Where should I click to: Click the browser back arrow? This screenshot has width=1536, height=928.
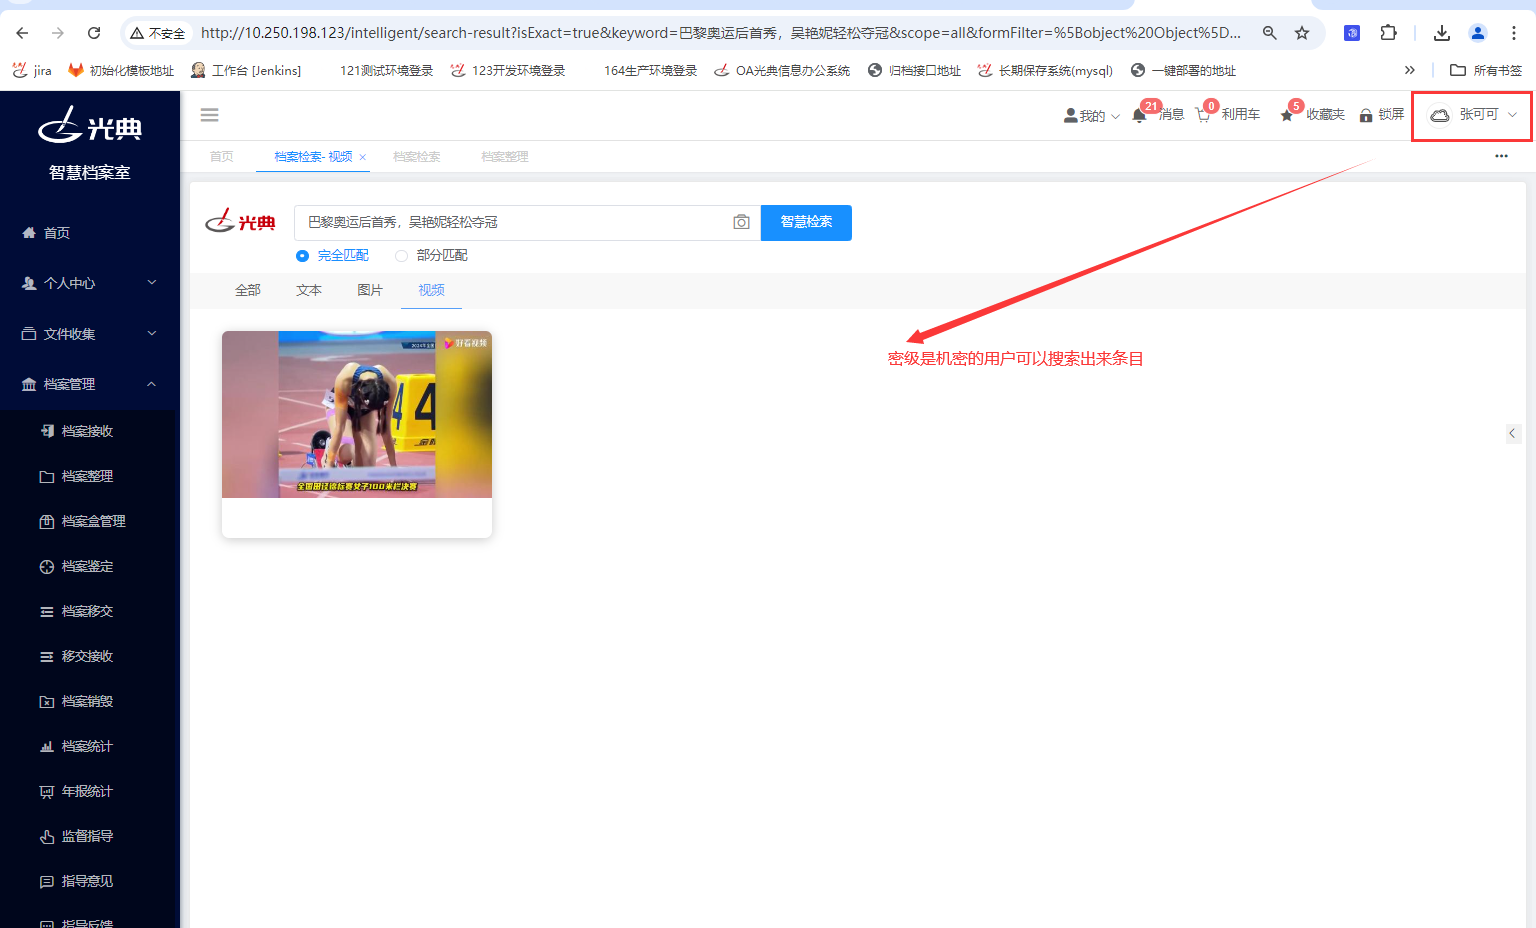[22, 33]
